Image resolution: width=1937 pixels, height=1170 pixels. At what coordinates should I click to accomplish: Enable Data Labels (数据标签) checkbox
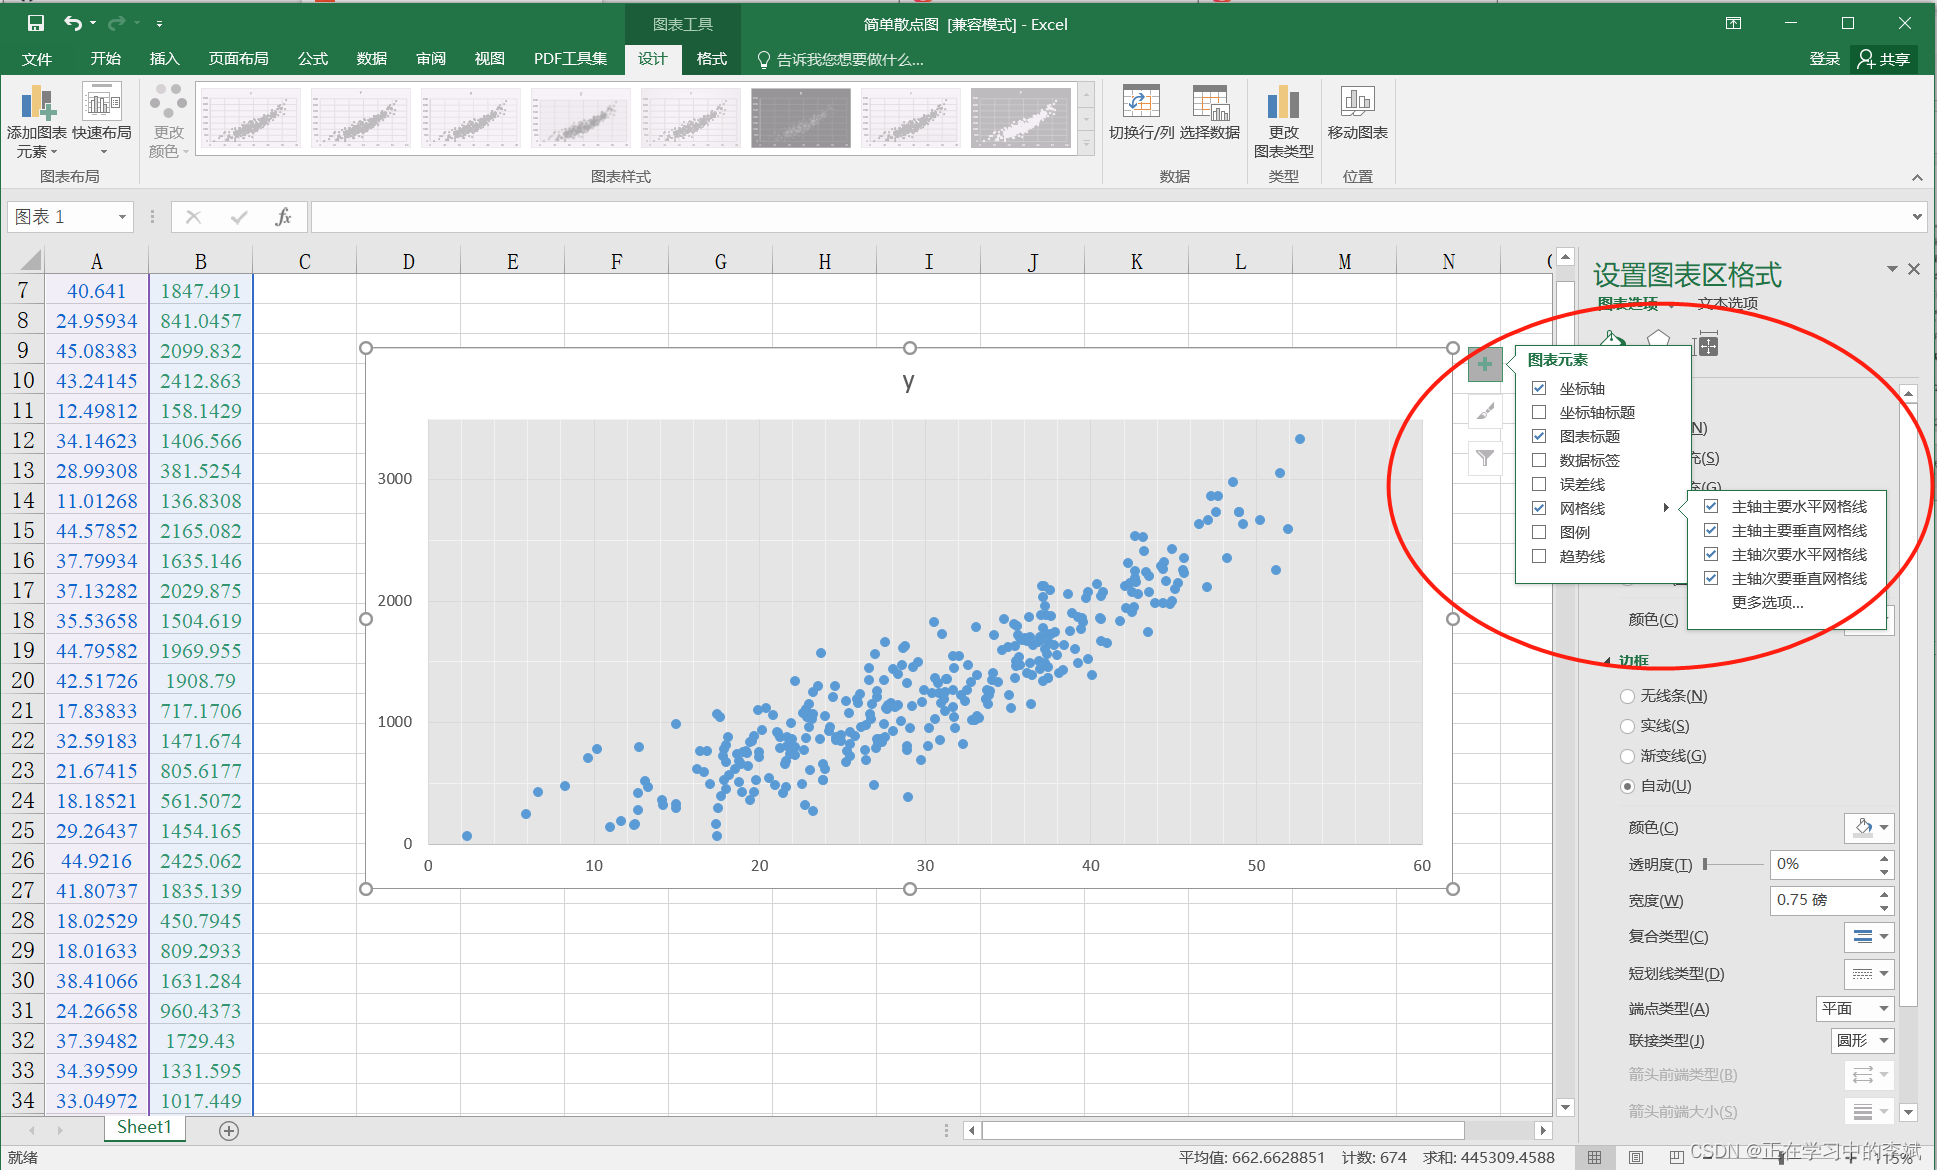click(x=1539, y=460)
